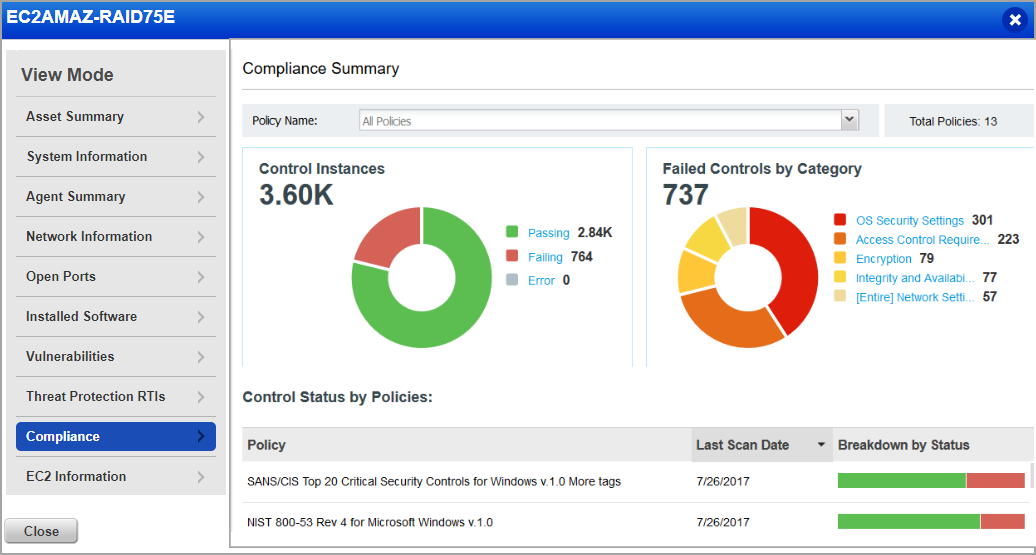This screenshot has height=555, width=1036.
Task: Open the Vulnerabilities view
Action: click(x=116, y=357)
